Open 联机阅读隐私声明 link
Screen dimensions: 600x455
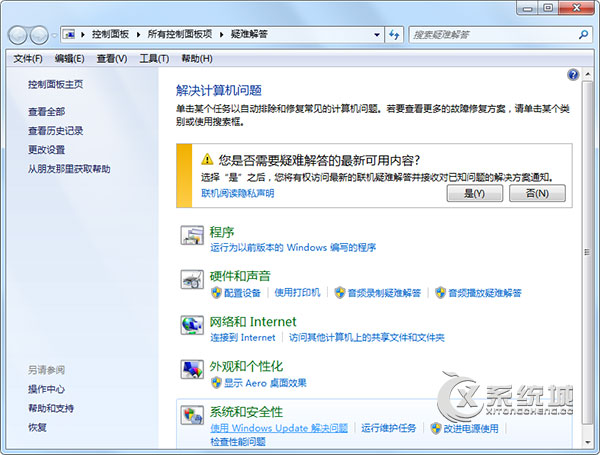(x=238, y=193)
